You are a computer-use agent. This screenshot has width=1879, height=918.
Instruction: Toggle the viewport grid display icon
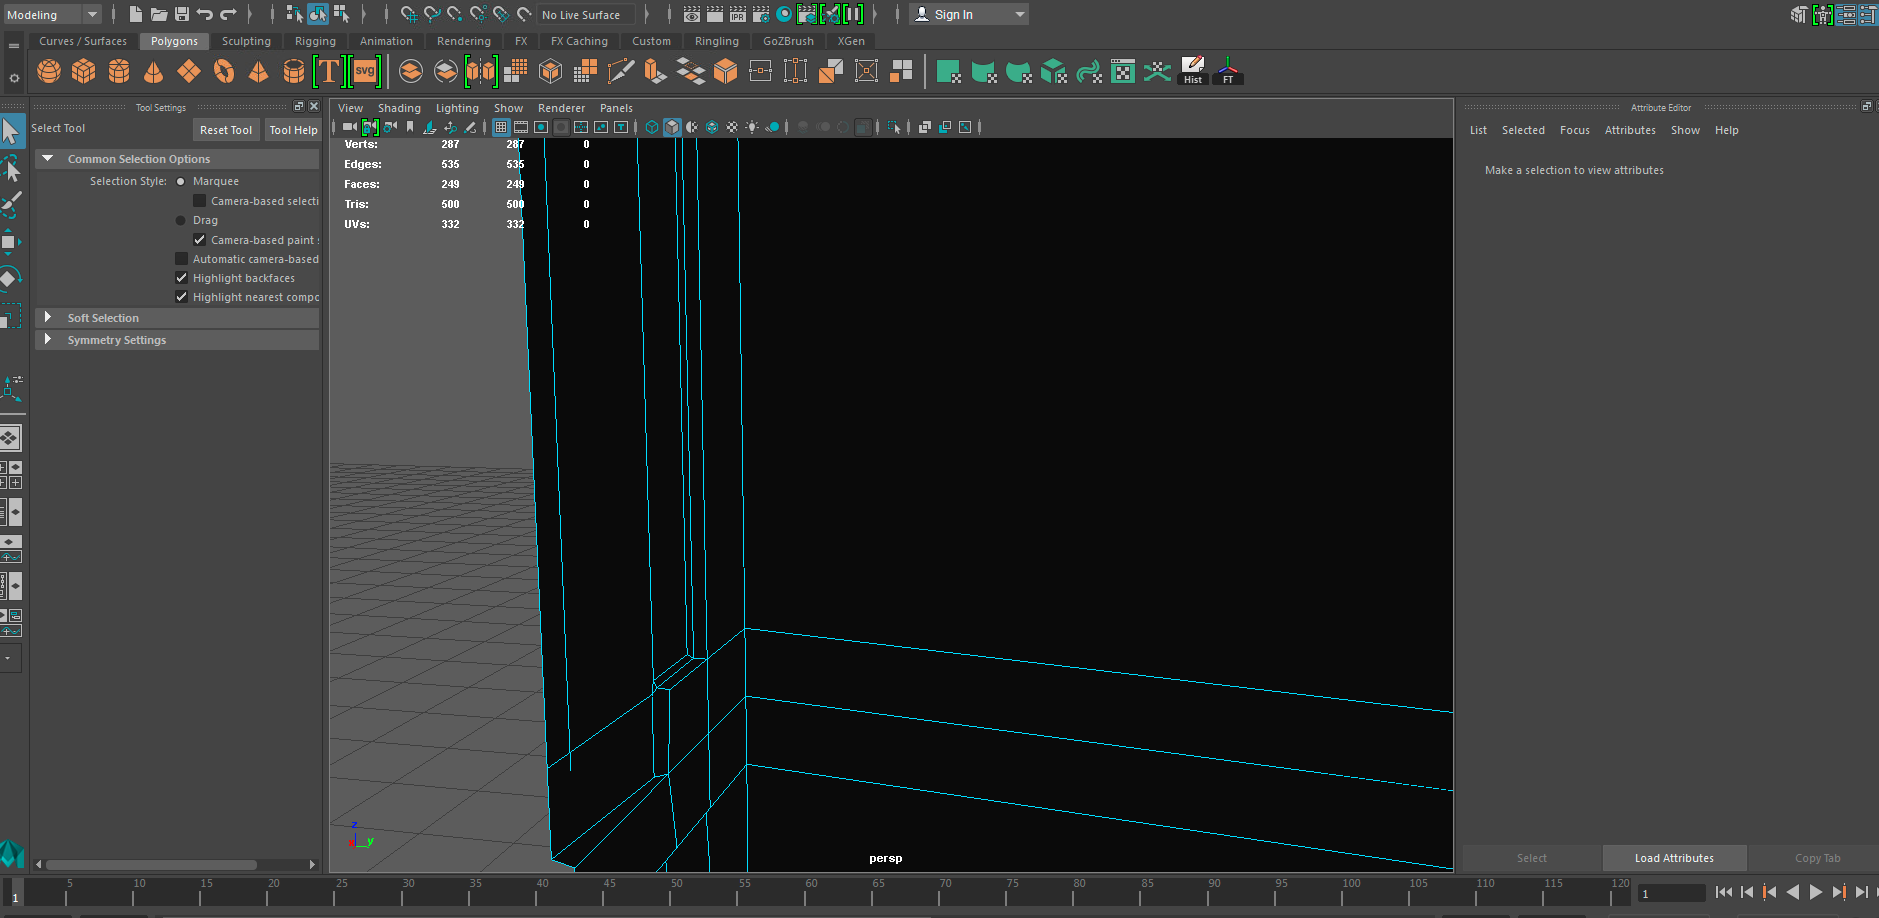pyautogui.click(x=501, y=127)
